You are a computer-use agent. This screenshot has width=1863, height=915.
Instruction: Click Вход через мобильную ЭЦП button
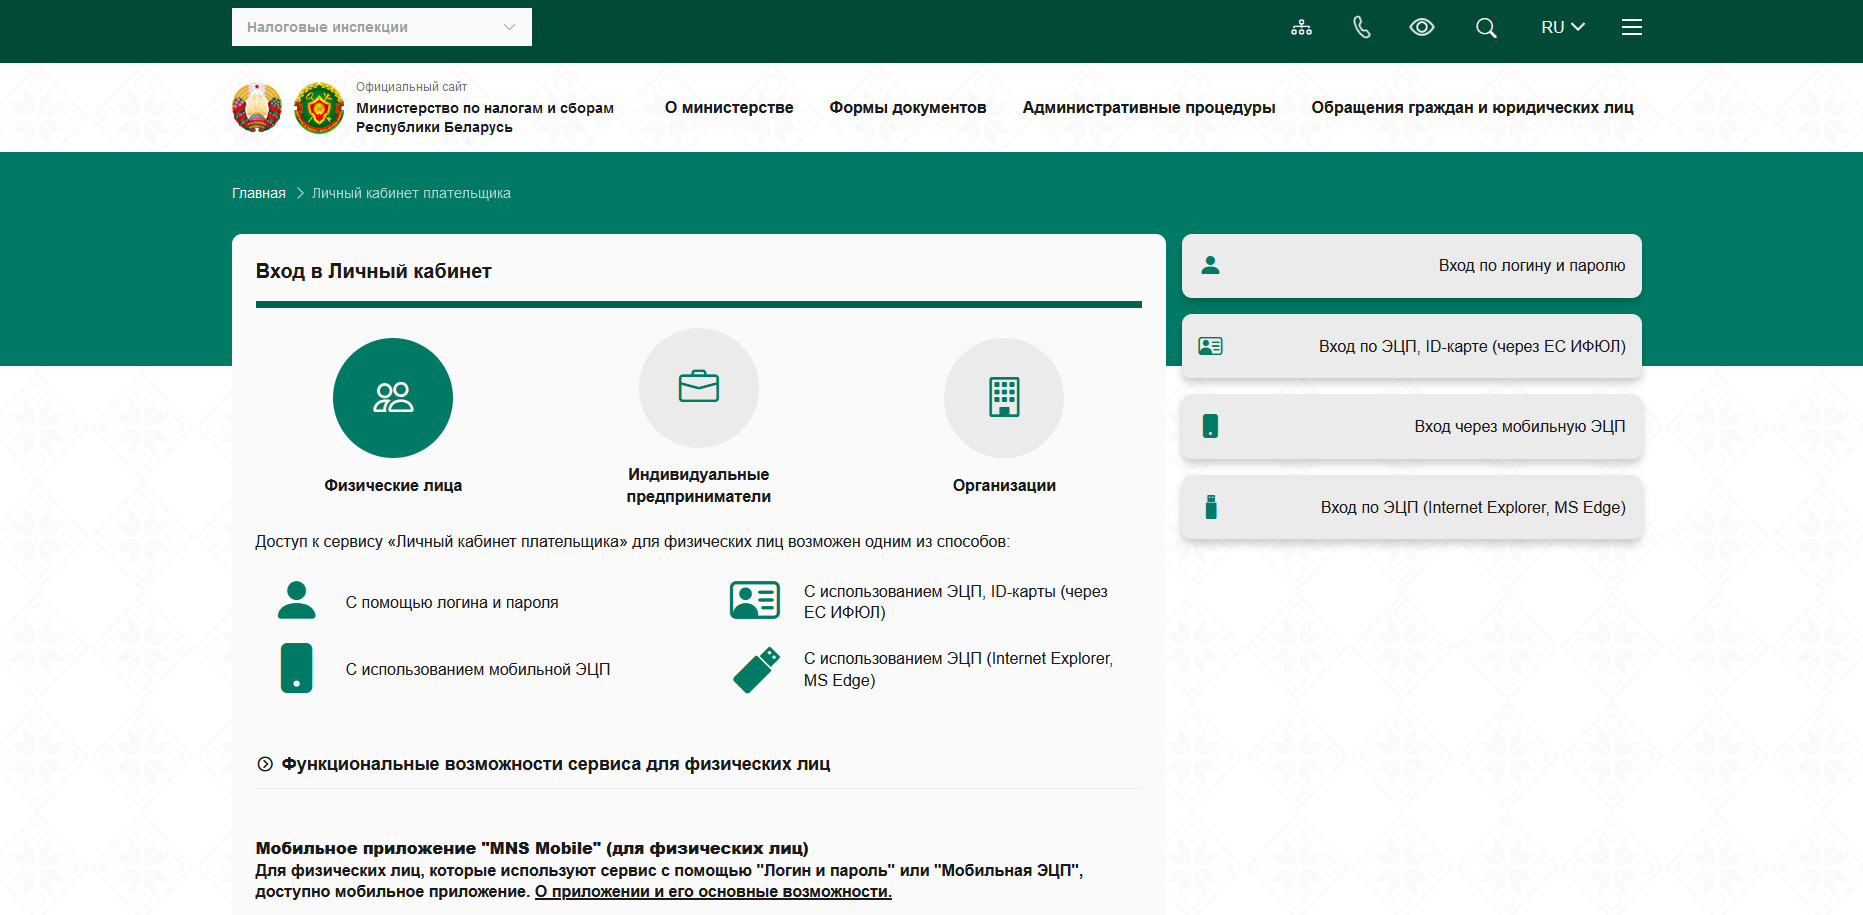coord(1411,427)
